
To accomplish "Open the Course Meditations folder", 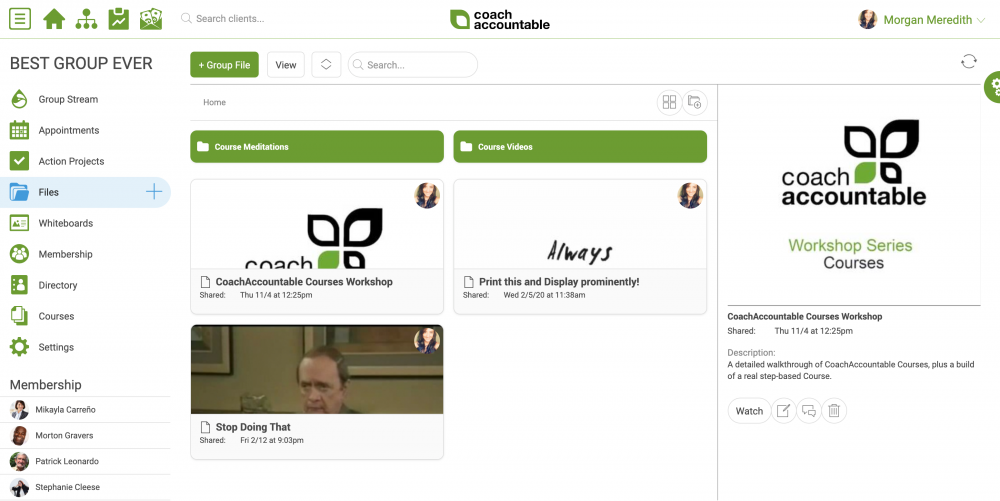I will [x=317, y=147].
